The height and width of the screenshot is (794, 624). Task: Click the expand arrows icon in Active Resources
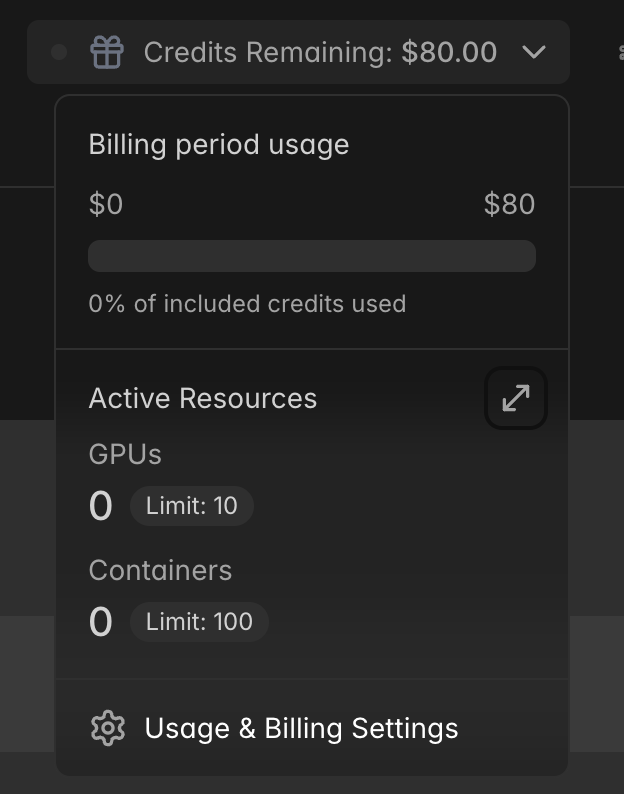tap(516, 398)
